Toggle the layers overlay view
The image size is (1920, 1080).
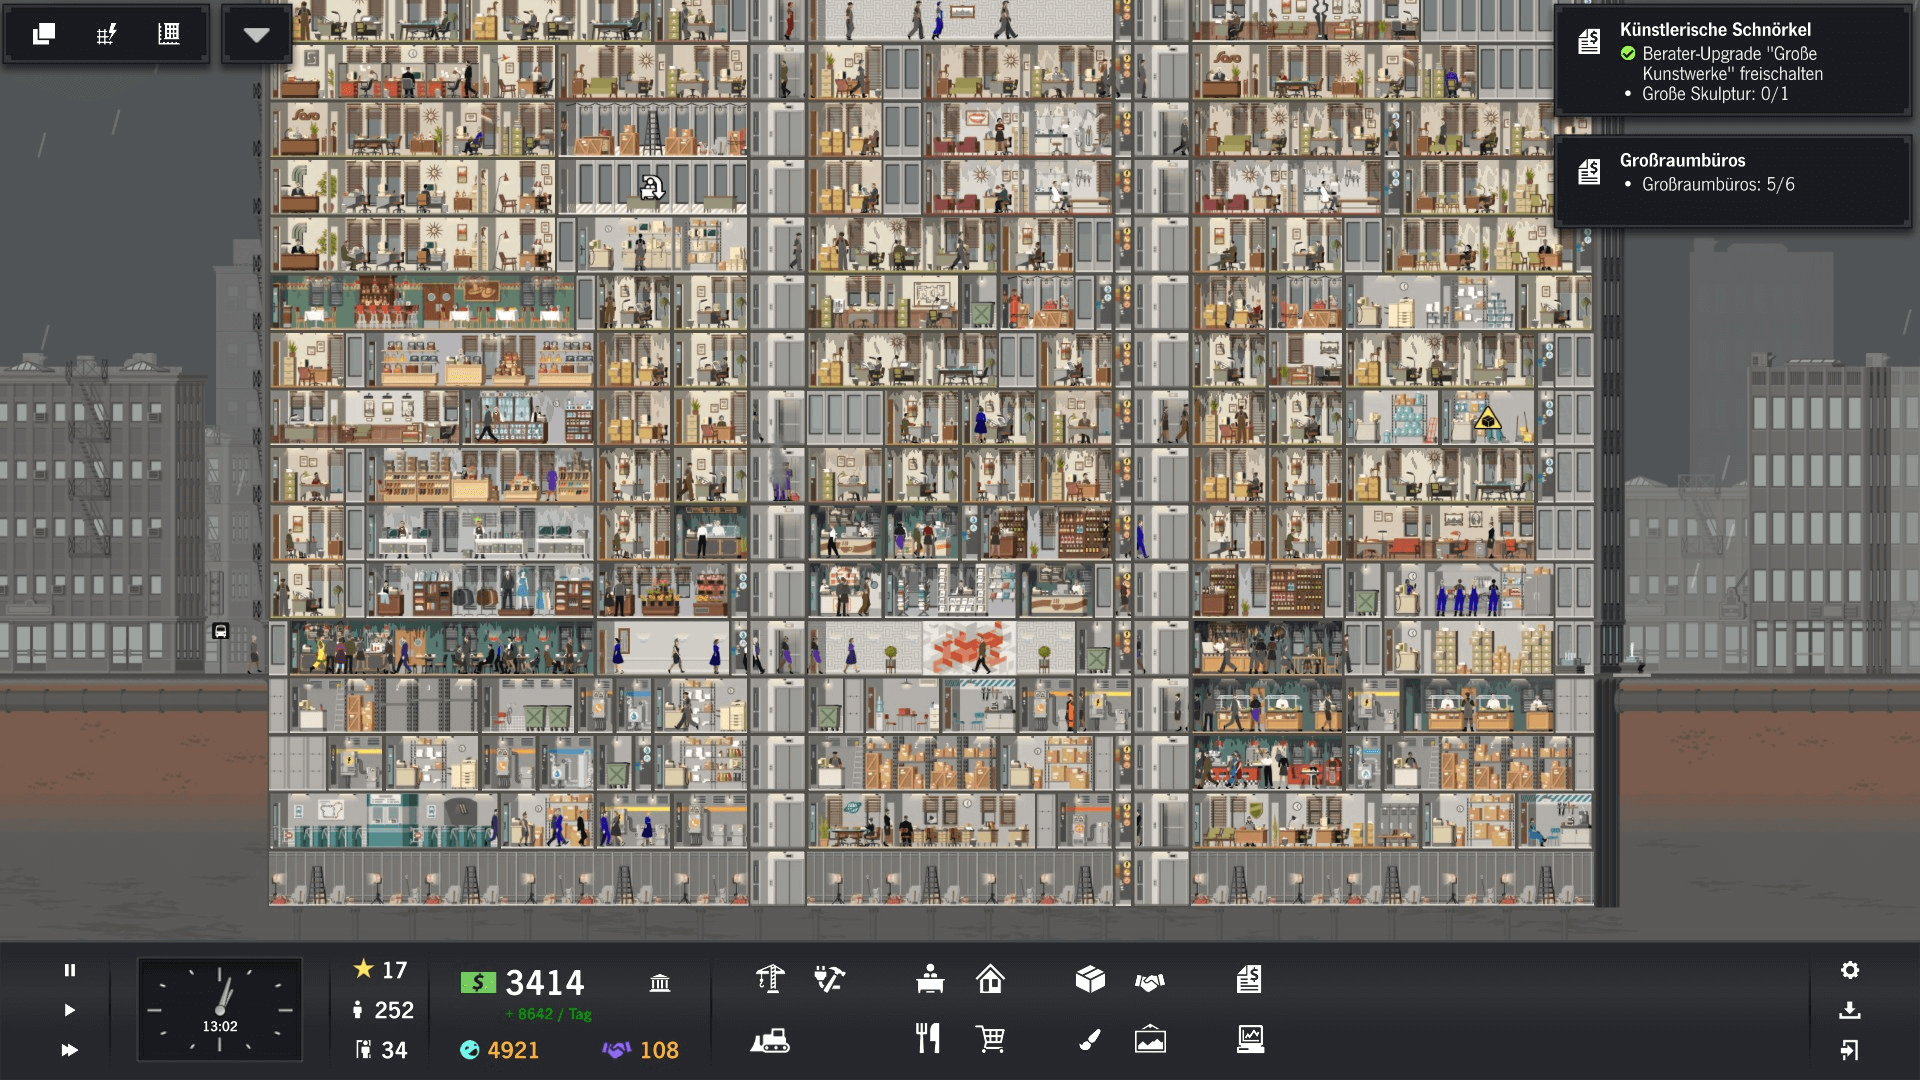[44, 34]
